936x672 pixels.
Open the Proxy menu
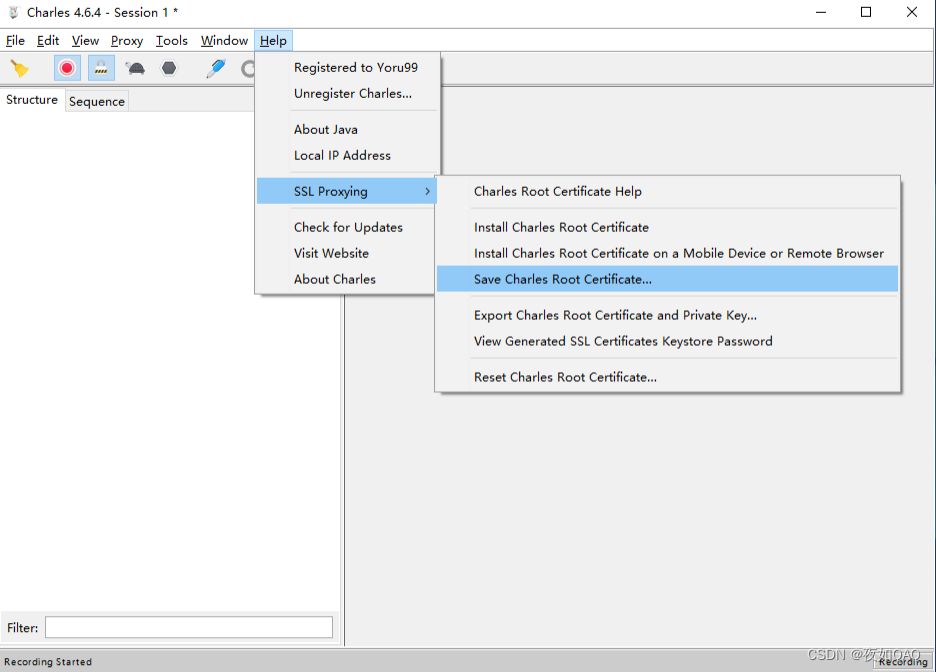tap(127, 41)
